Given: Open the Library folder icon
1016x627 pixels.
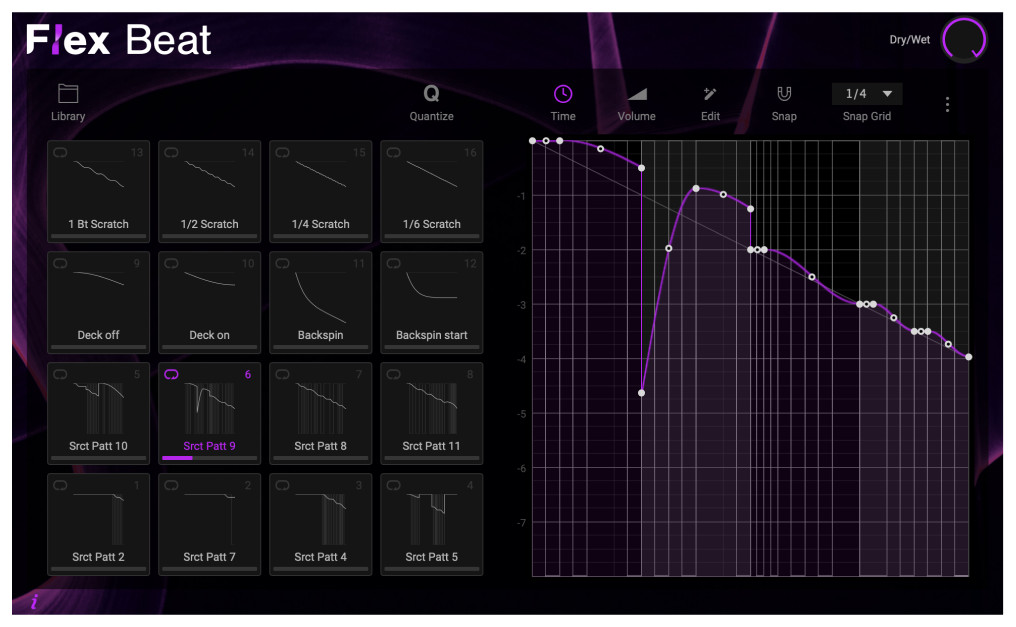Looking at the screenshot, I should pyautogui.click(x=68, y=94).
